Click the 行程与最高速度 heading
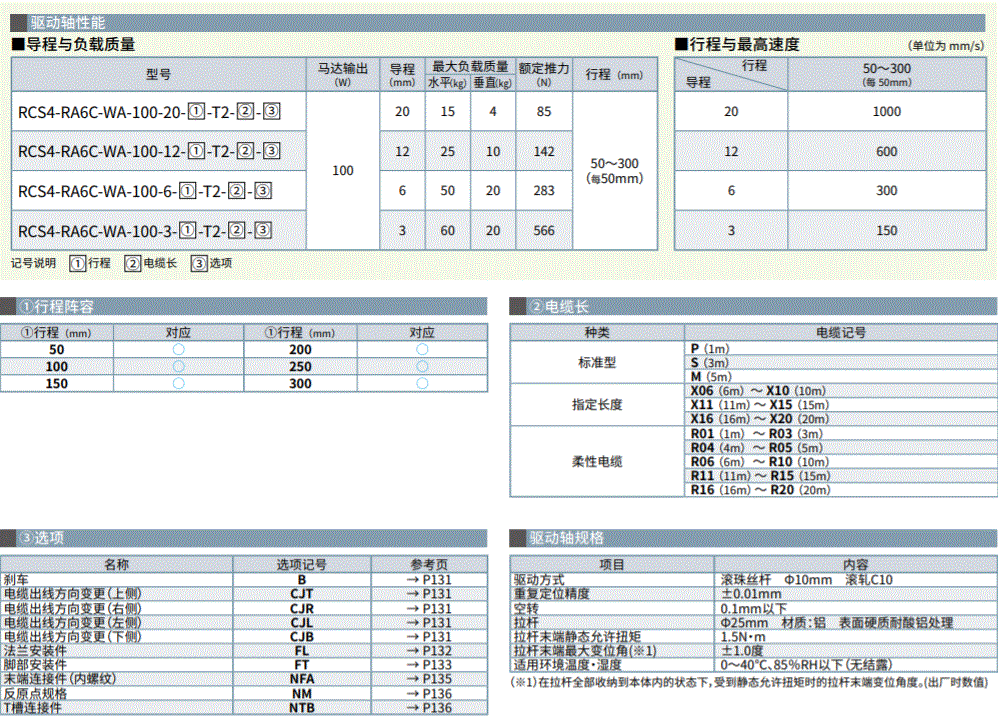 click(737, 45)
